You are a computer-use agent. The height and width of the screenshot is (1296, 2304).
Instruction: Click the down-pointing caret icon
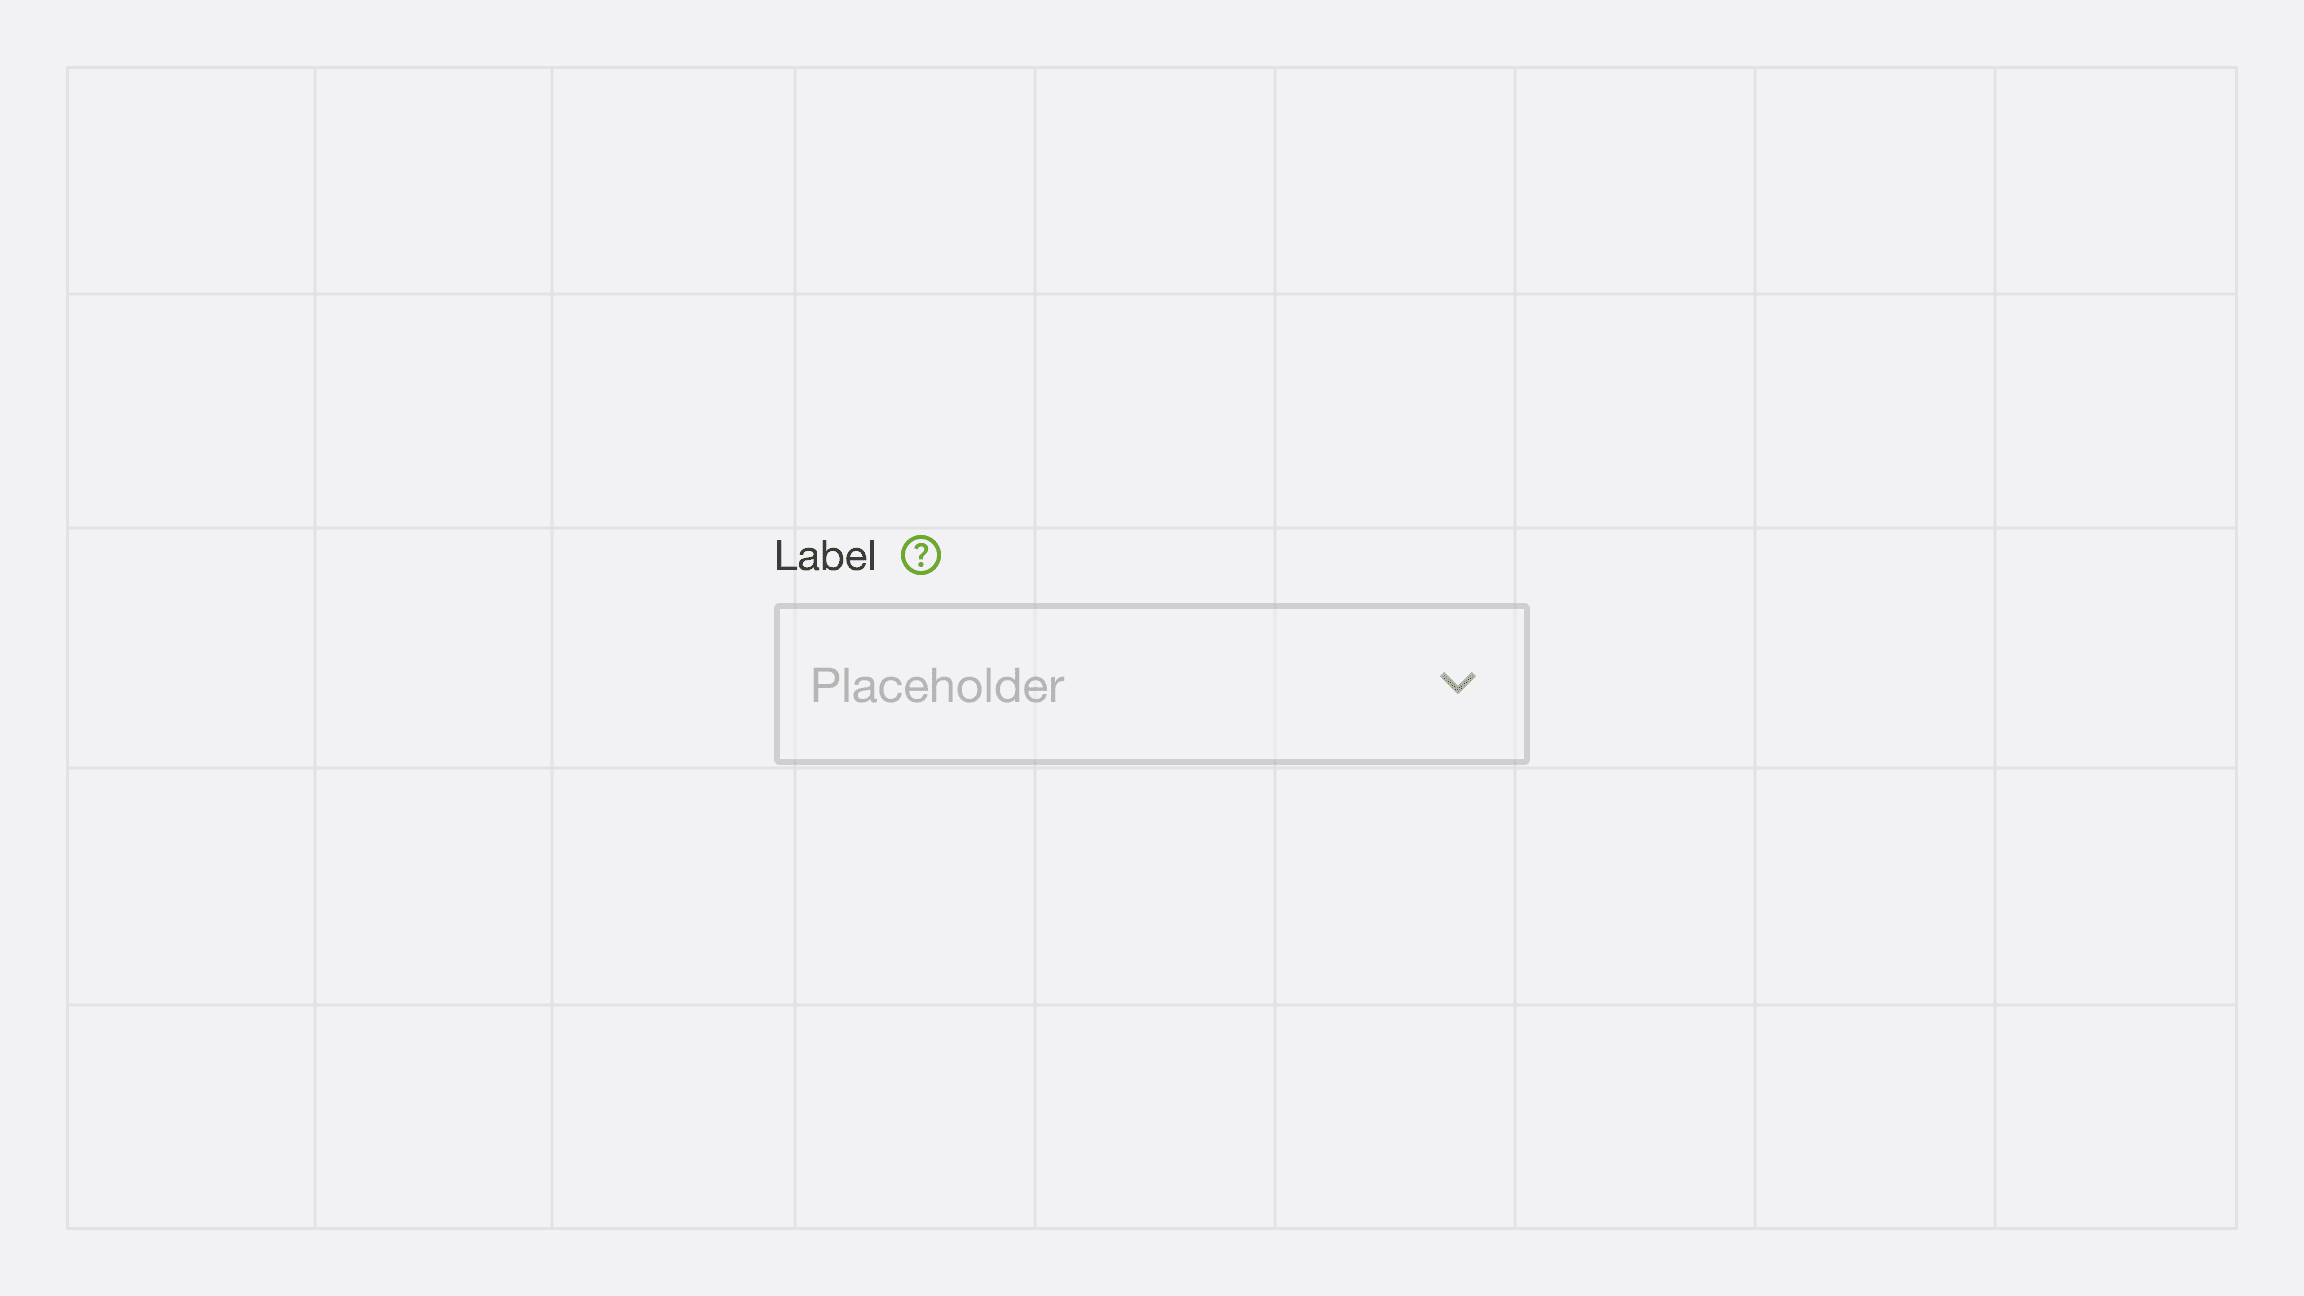1457,683
